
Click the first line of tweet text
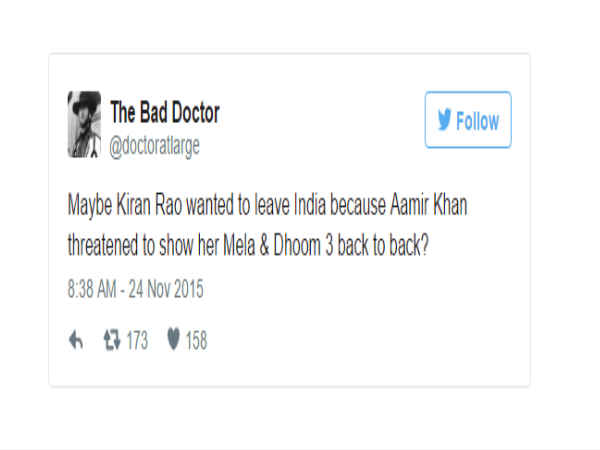click(x=267, y=205)
